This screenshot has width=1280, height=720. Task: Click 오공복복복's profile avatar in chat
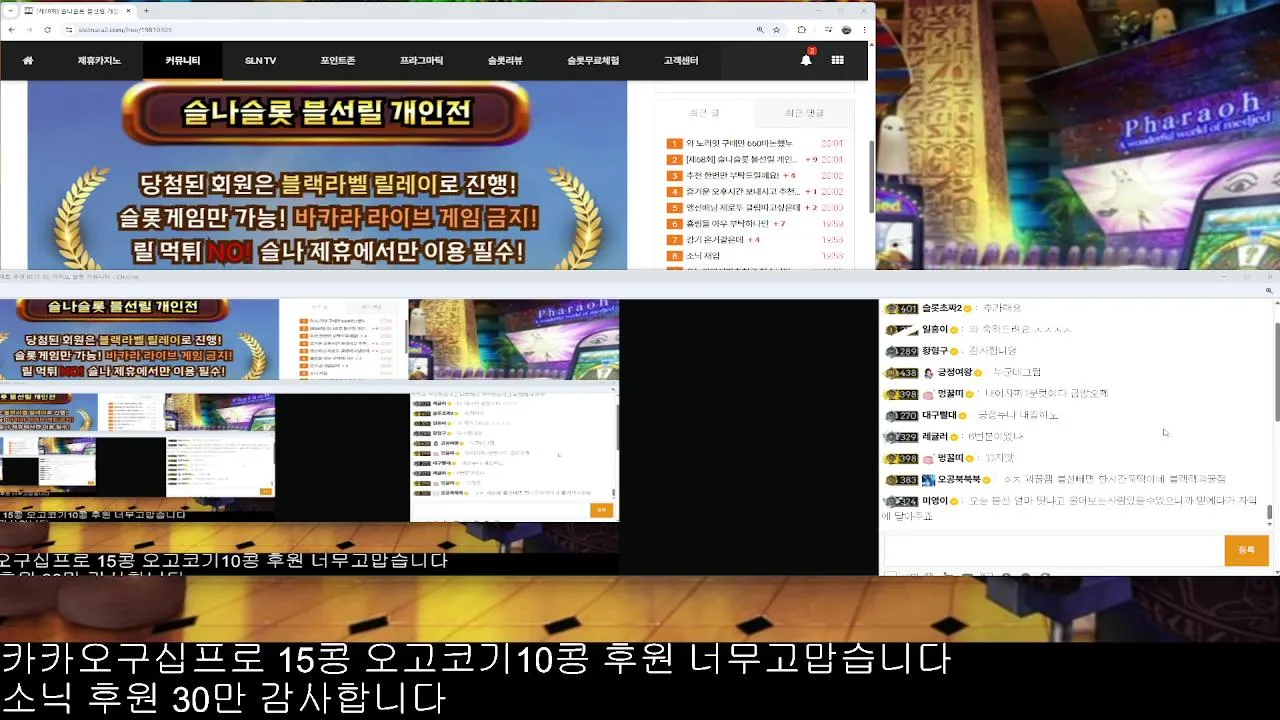[x=929, y=480]
